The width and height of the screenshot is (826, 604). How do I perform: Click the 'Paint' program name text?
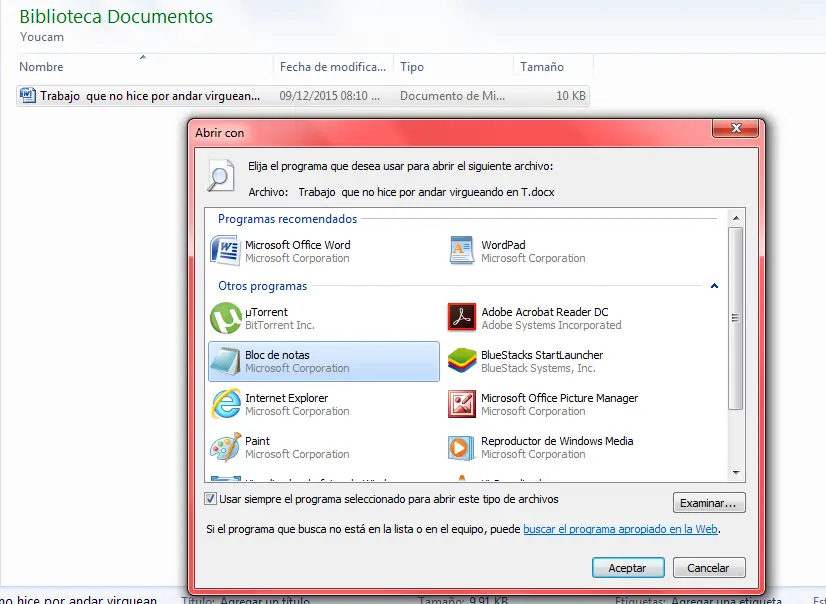point(257,441)
